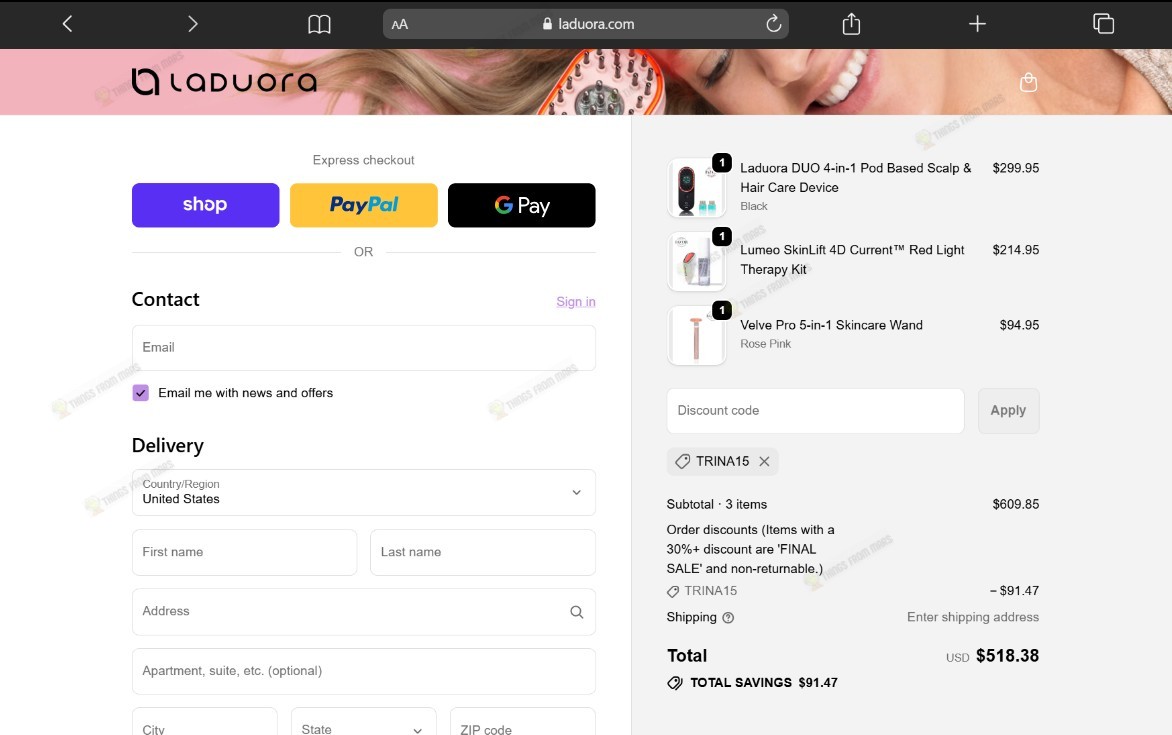Focus the Email input field
The height and width of the screenshot is (735, 1172).
363,348
